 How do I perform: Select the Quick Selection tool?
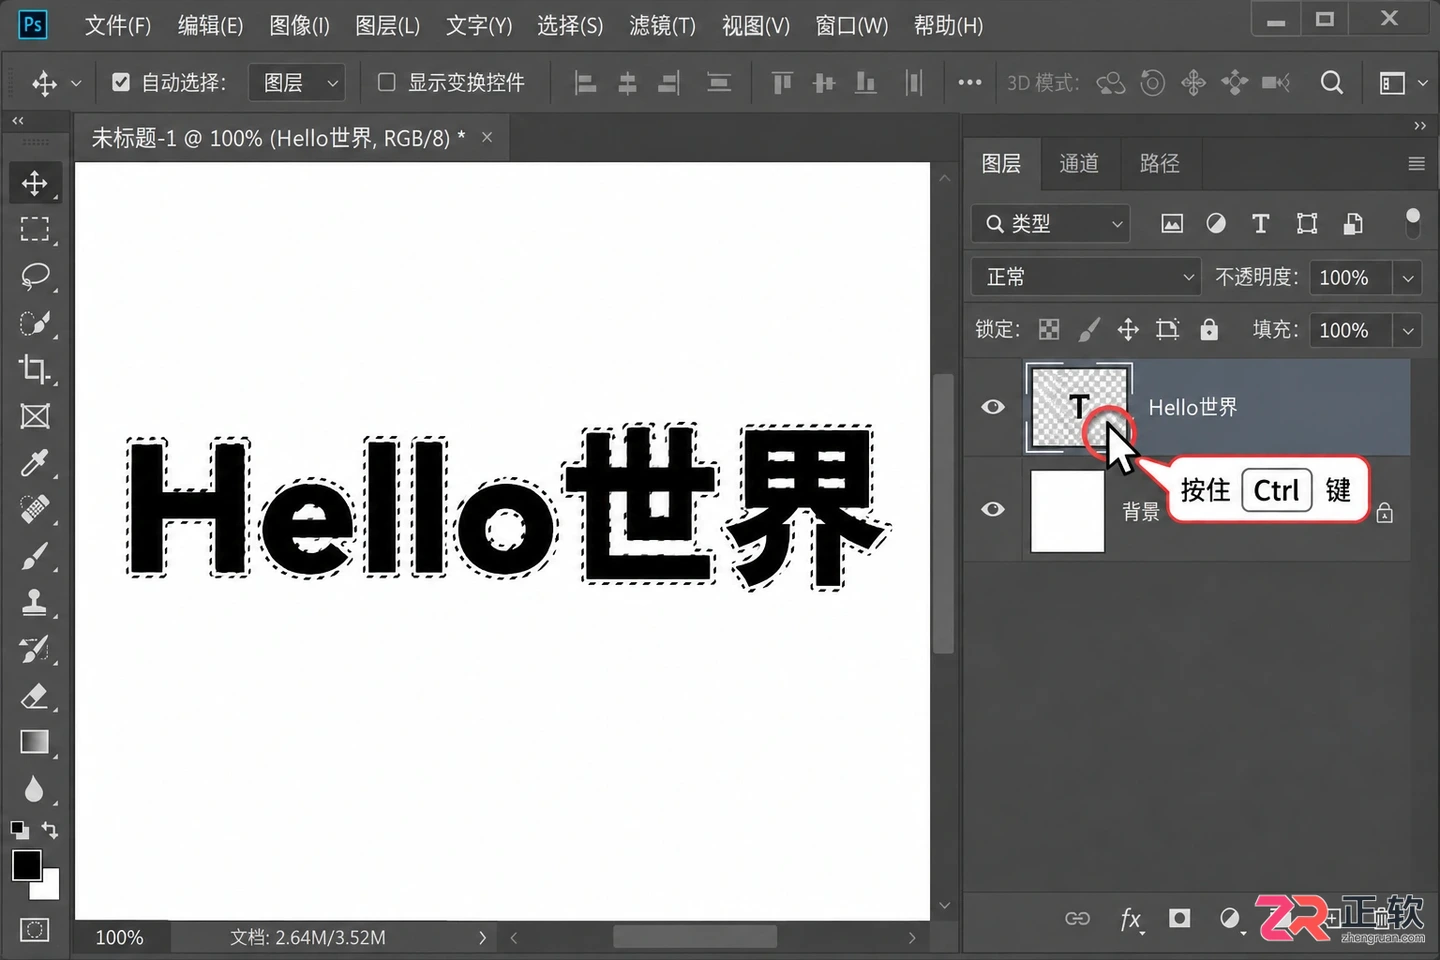click(35, 323)
